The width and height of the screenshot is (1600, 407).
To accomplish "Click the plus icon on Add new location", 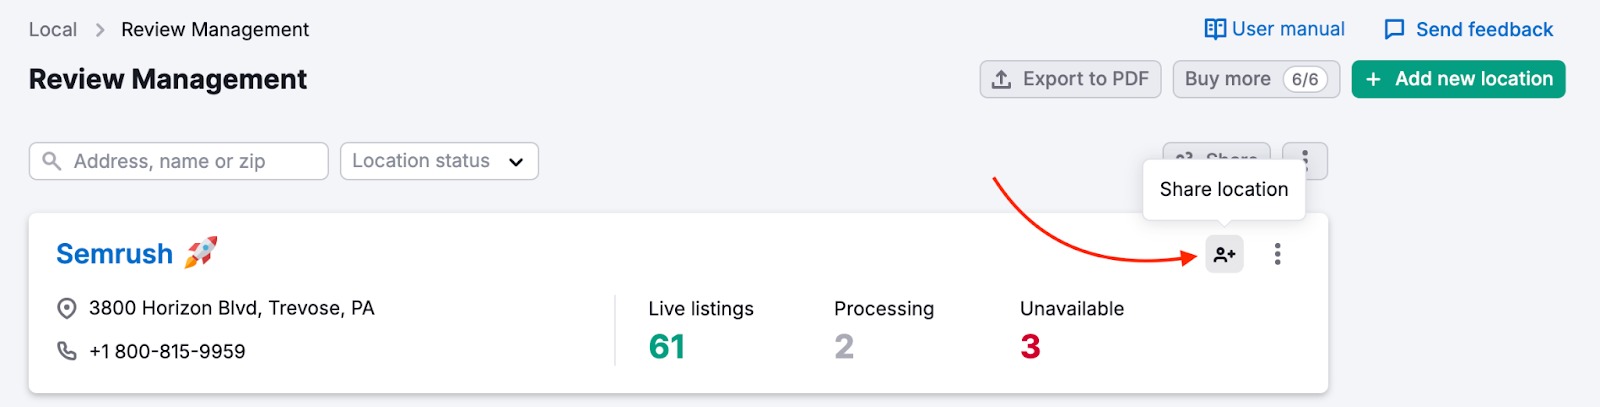I will (x=1374, y=79).
